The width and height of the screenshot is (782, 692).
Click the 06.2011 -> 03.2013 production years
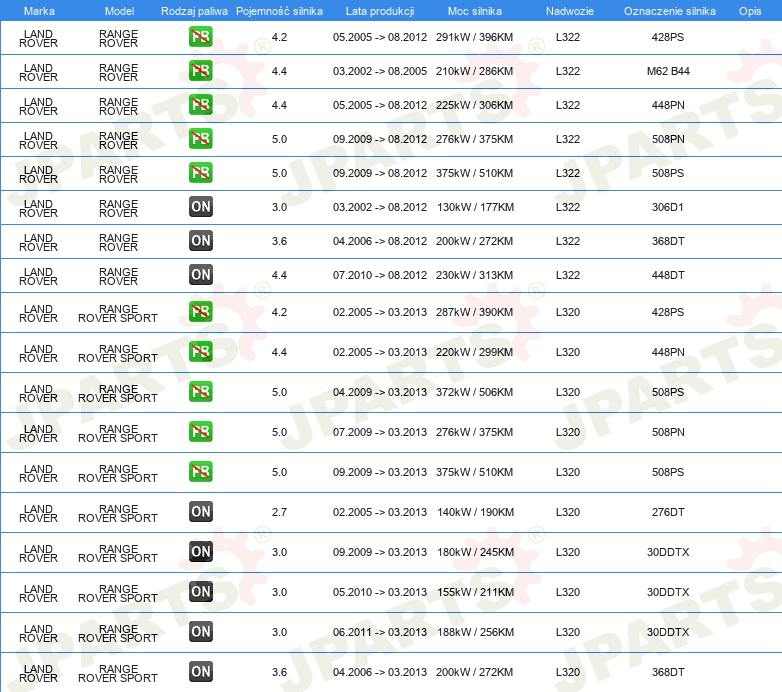coord(380,632)
